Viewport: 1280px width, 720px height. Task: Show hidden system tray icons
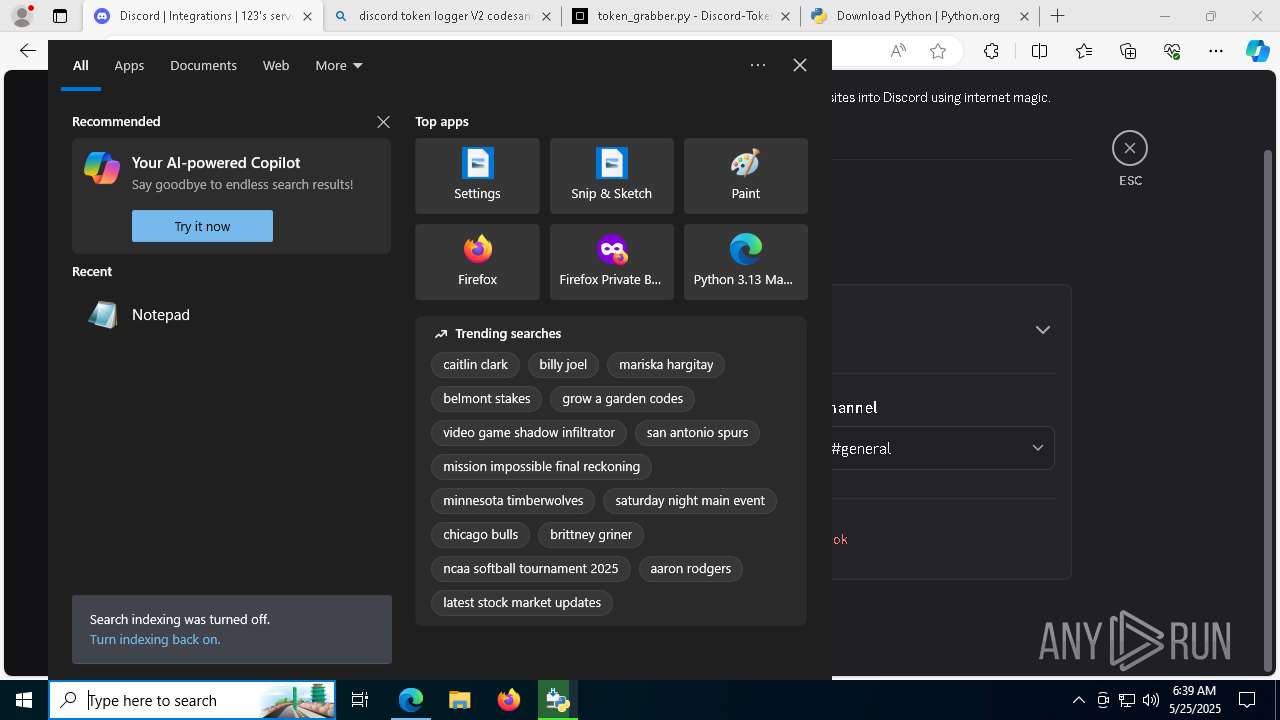tap(1079, 700)
